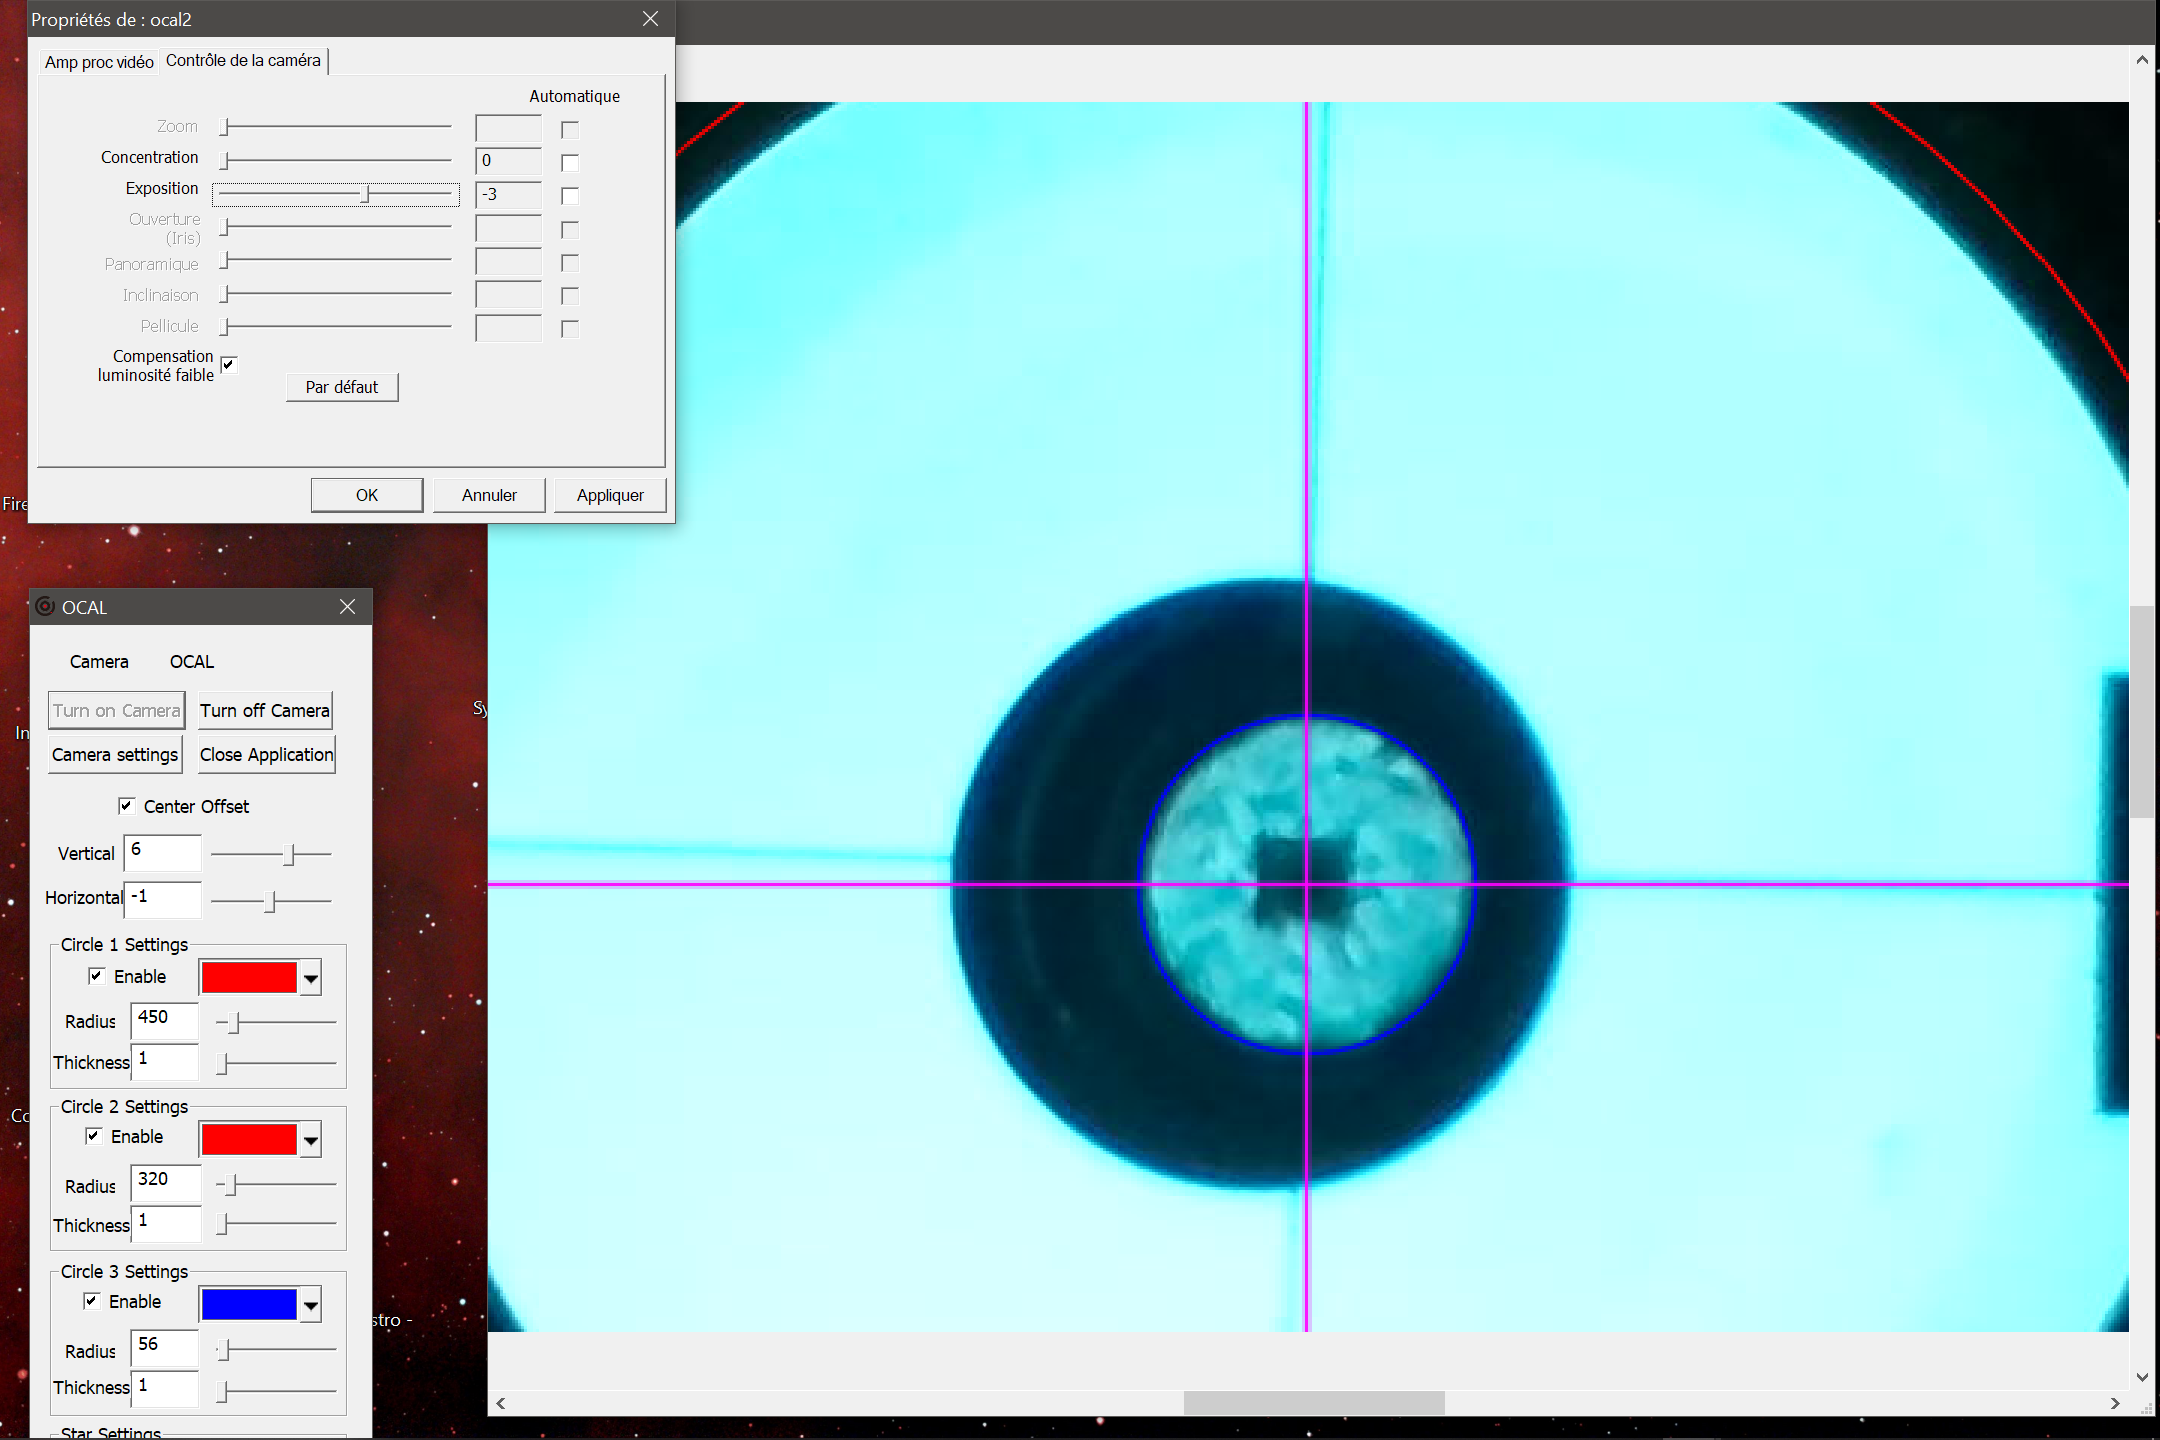Screen dimensions: 2160x1440
Task: Click the OCAL window logo icon
Action: (45, 606)
